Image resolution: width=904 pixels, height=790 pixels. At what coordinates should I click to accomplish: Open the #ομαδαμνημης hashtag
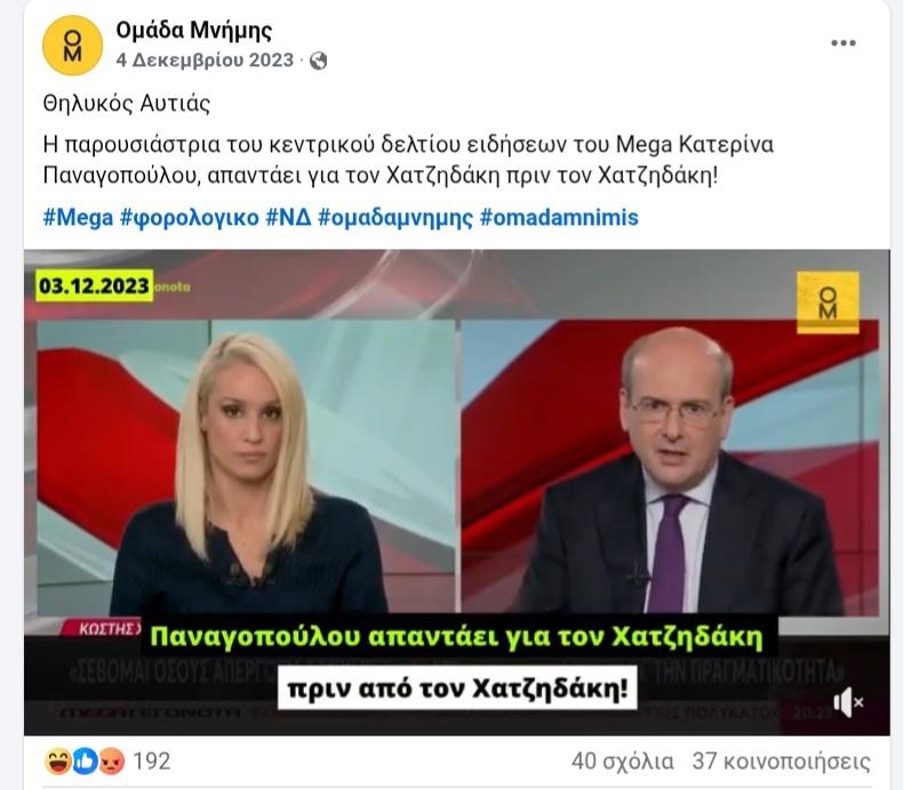(x=395, y=218)
